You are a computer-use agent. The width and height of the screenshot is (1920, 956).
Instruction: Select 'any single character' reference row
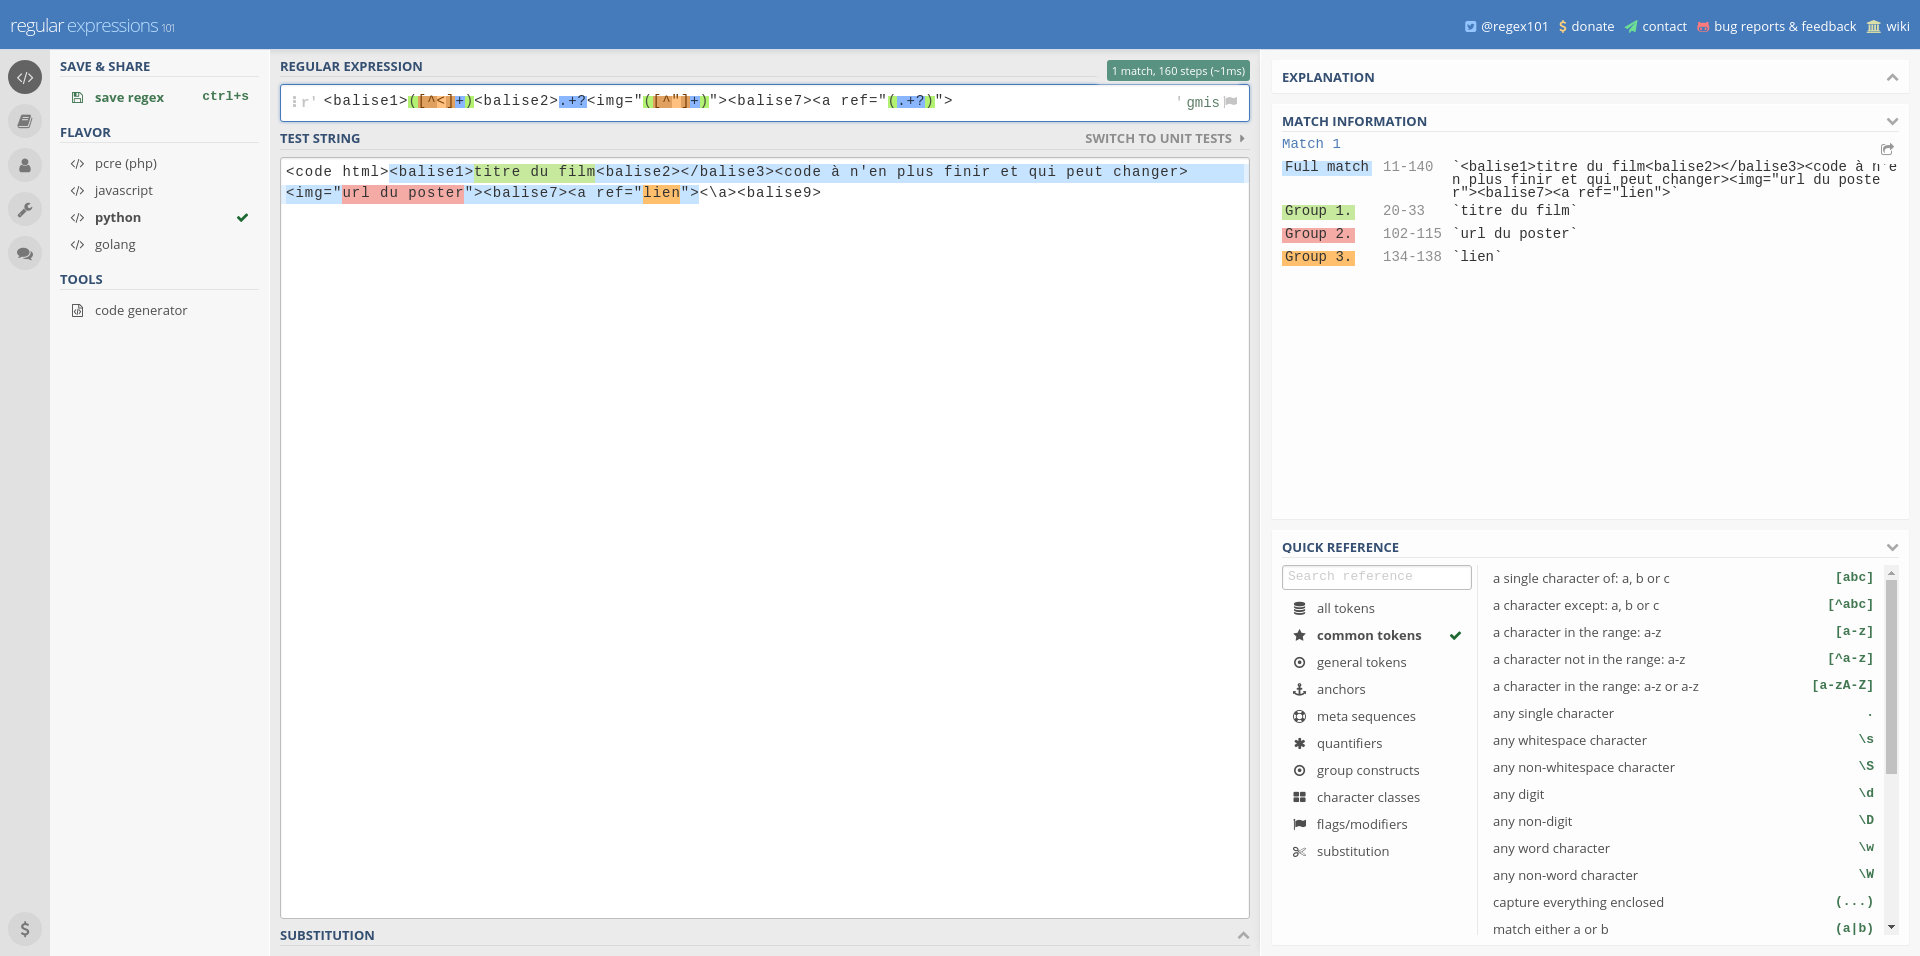coord(1683,713)
